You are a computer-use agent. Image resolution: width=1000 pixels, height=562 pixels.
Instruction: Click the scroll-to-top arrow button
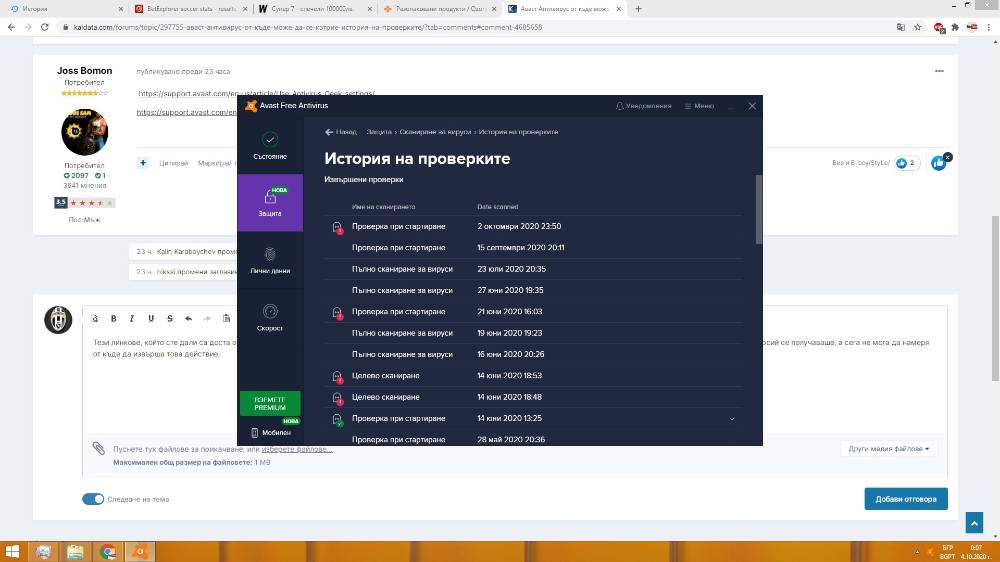(x=974, y=522)
